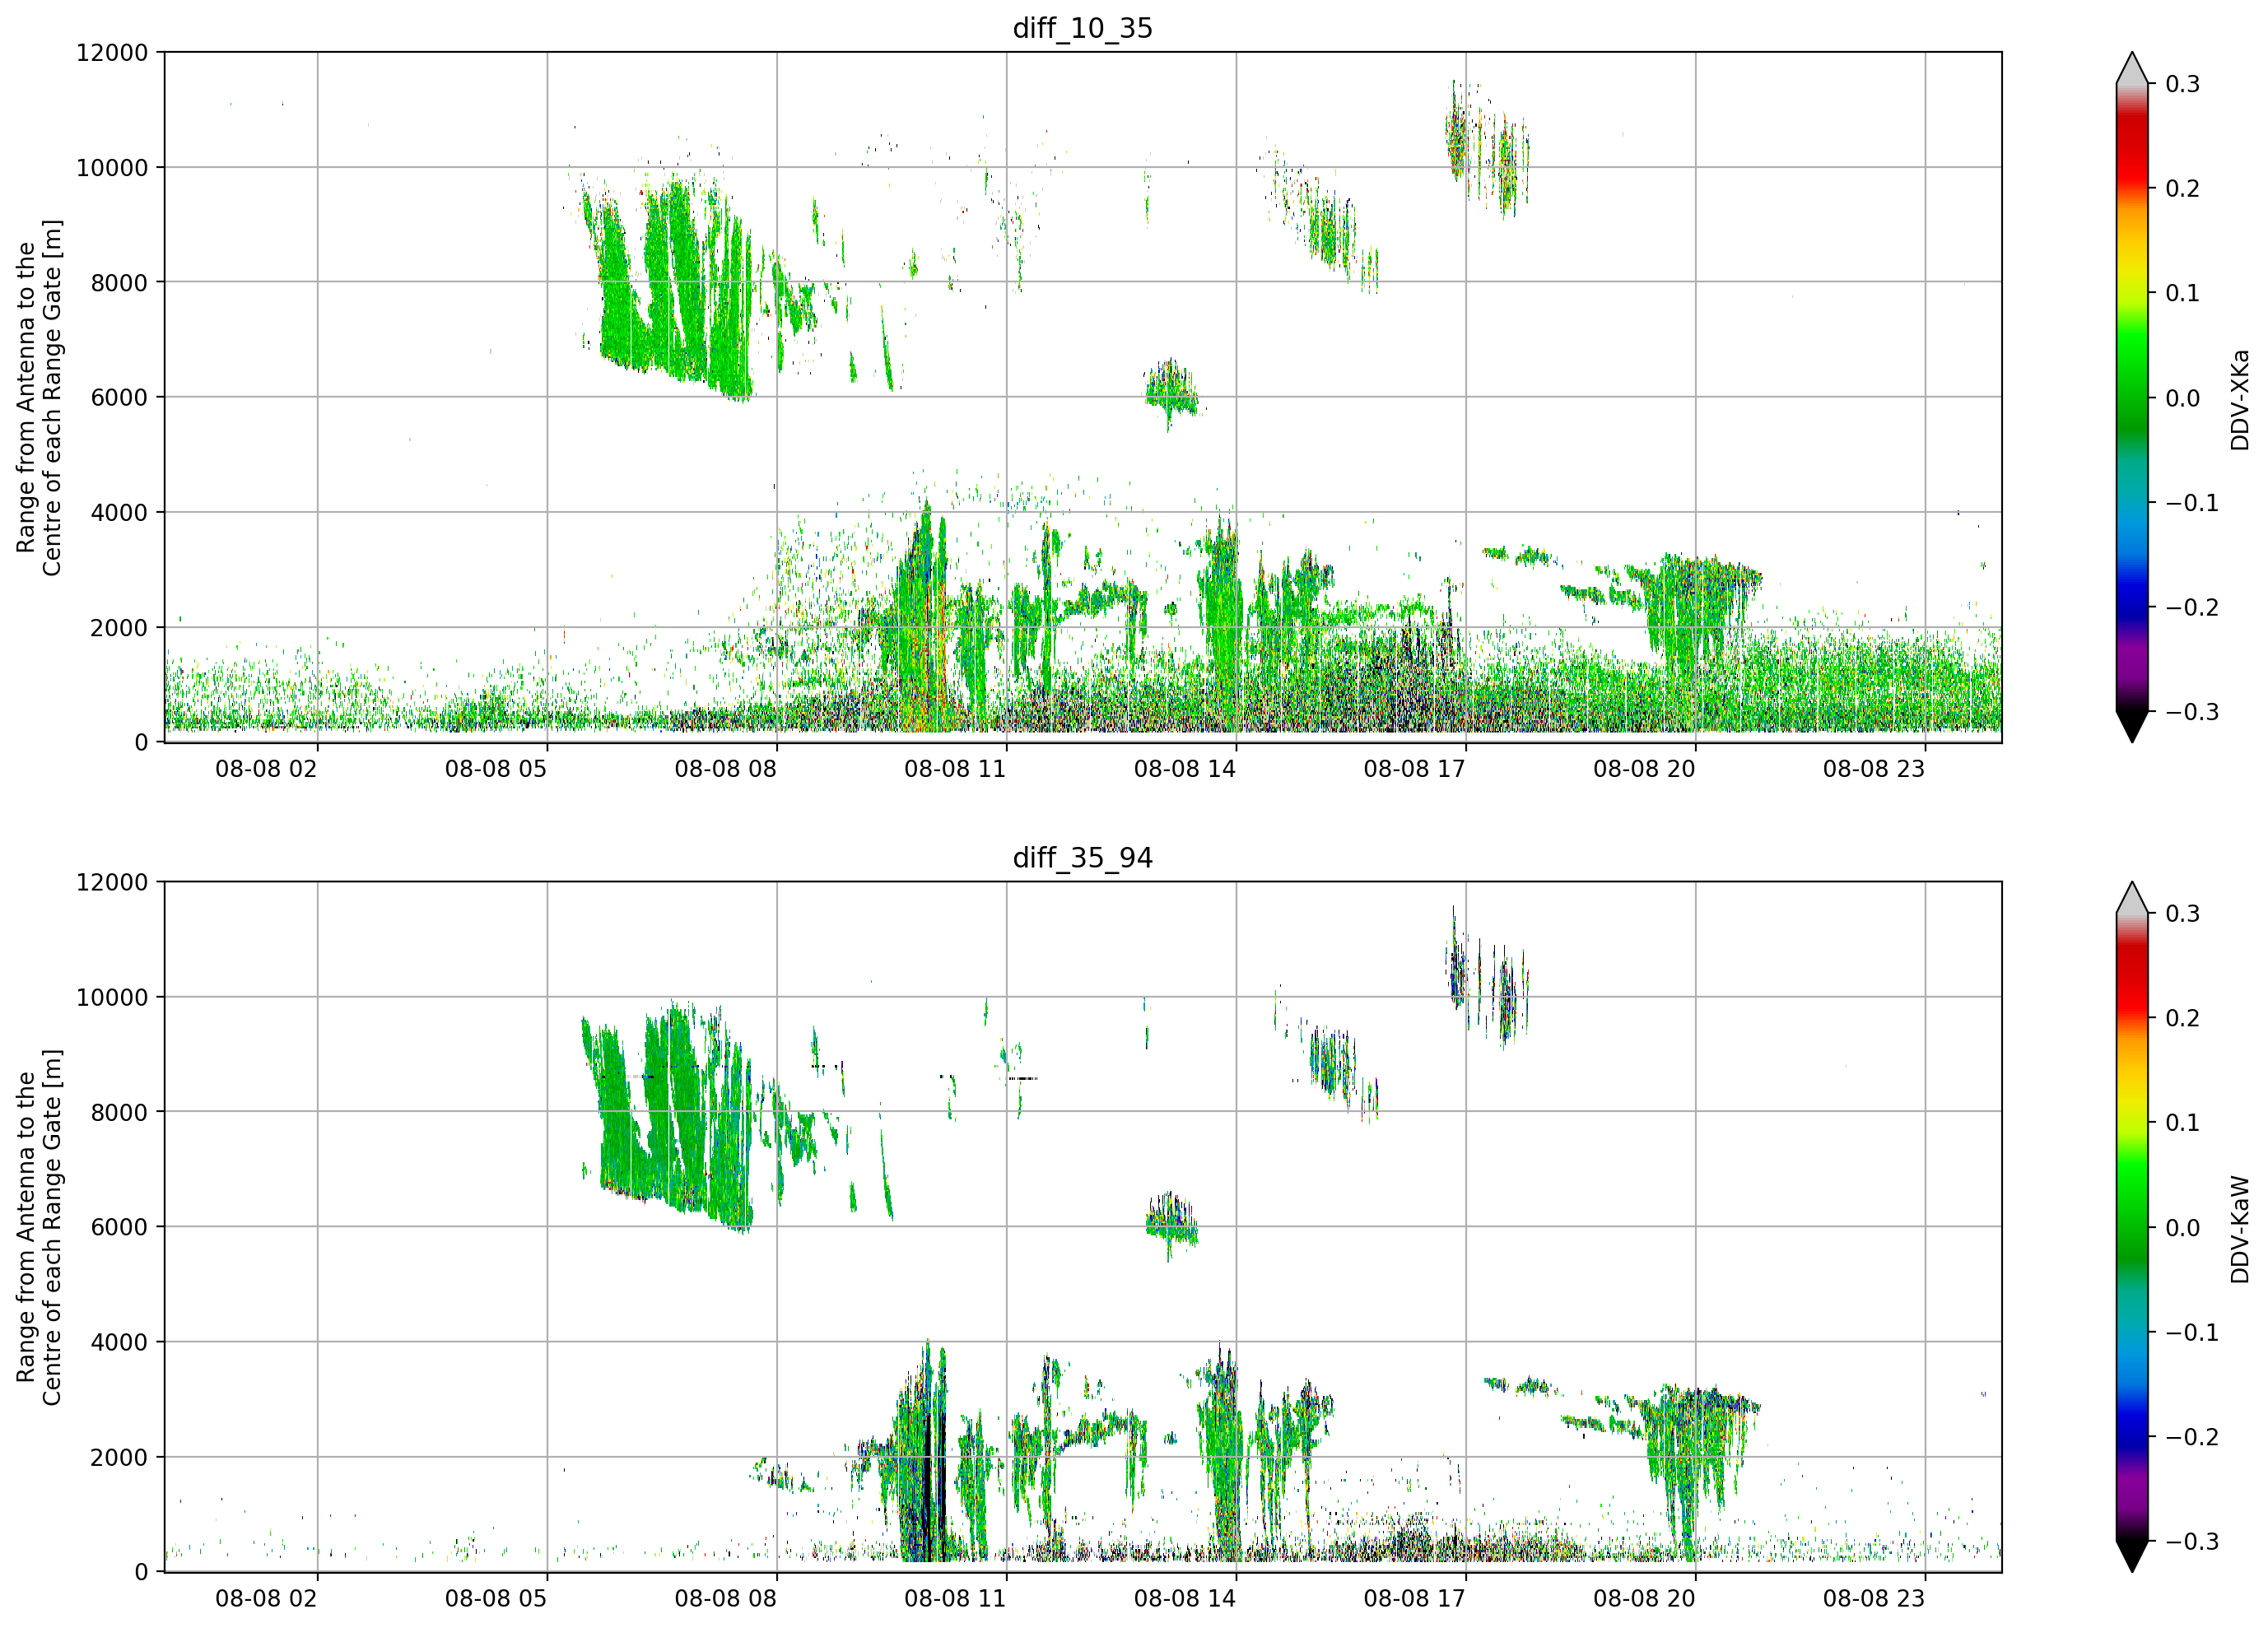Image resolution: width=2268 pixels, height=1628 pixels.
Task: Click the 12000 y-tick in diff_10_35
Action: click(112, 52)
